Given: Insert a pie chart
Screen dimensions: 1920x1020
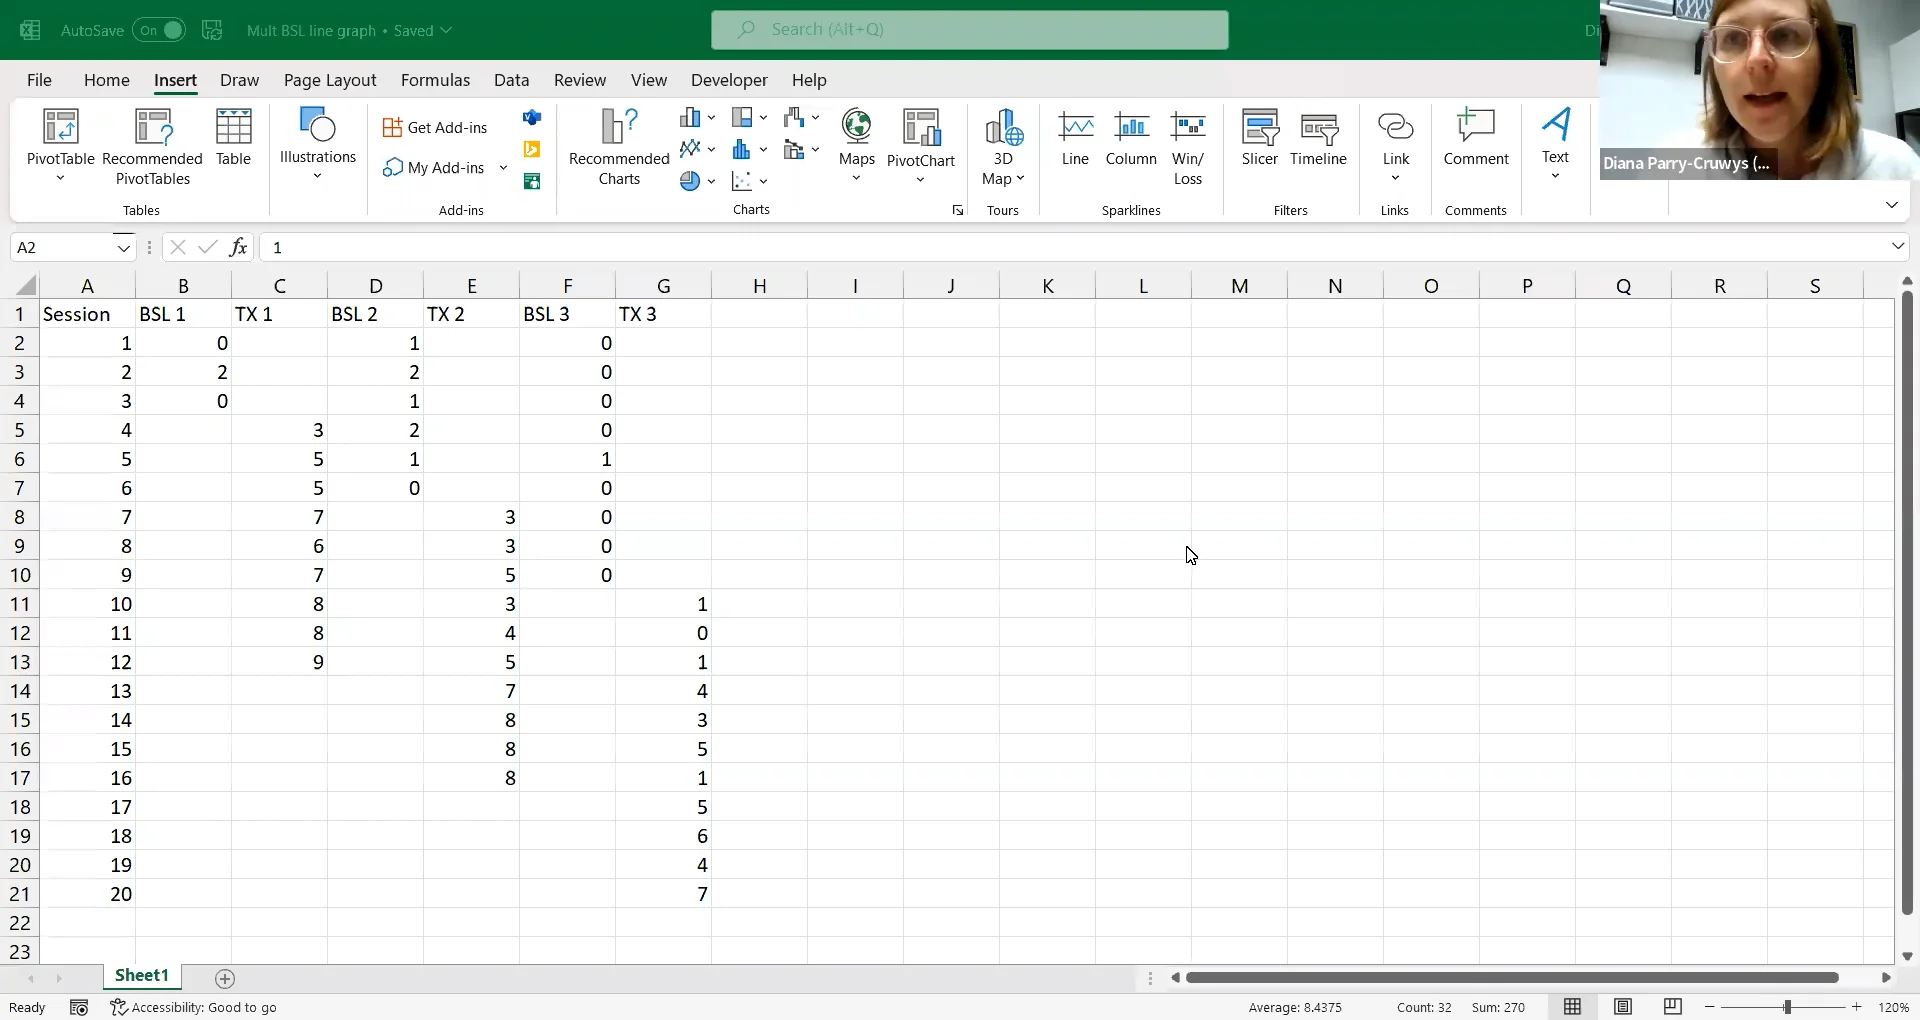Looking at the screenshot, I should click(x=691, y=180).
